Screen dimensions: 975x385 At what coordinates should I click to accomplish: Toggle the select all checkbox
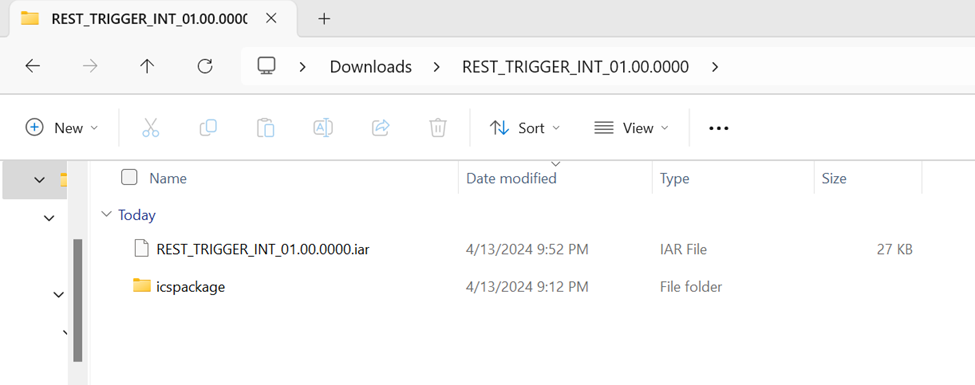[x=129, y=178]
